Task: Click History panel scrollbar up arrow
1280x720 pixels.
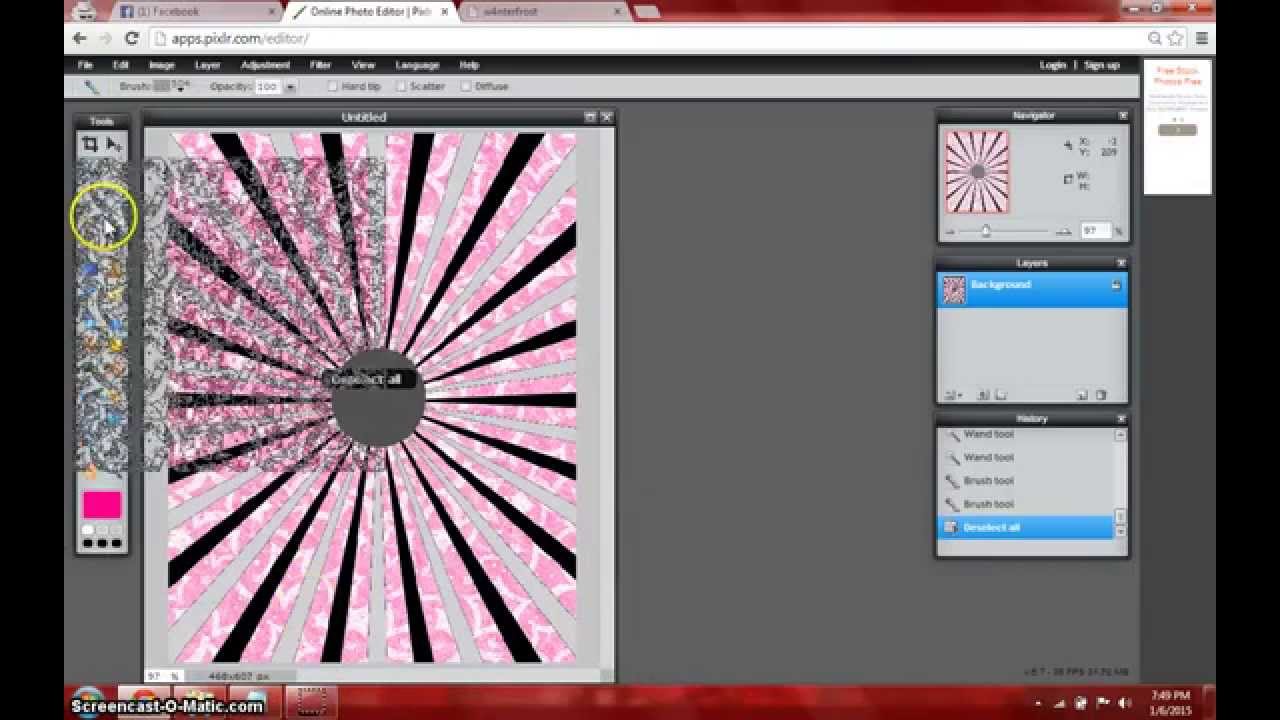Action: pyautogui.click(x=1120, y=435)
